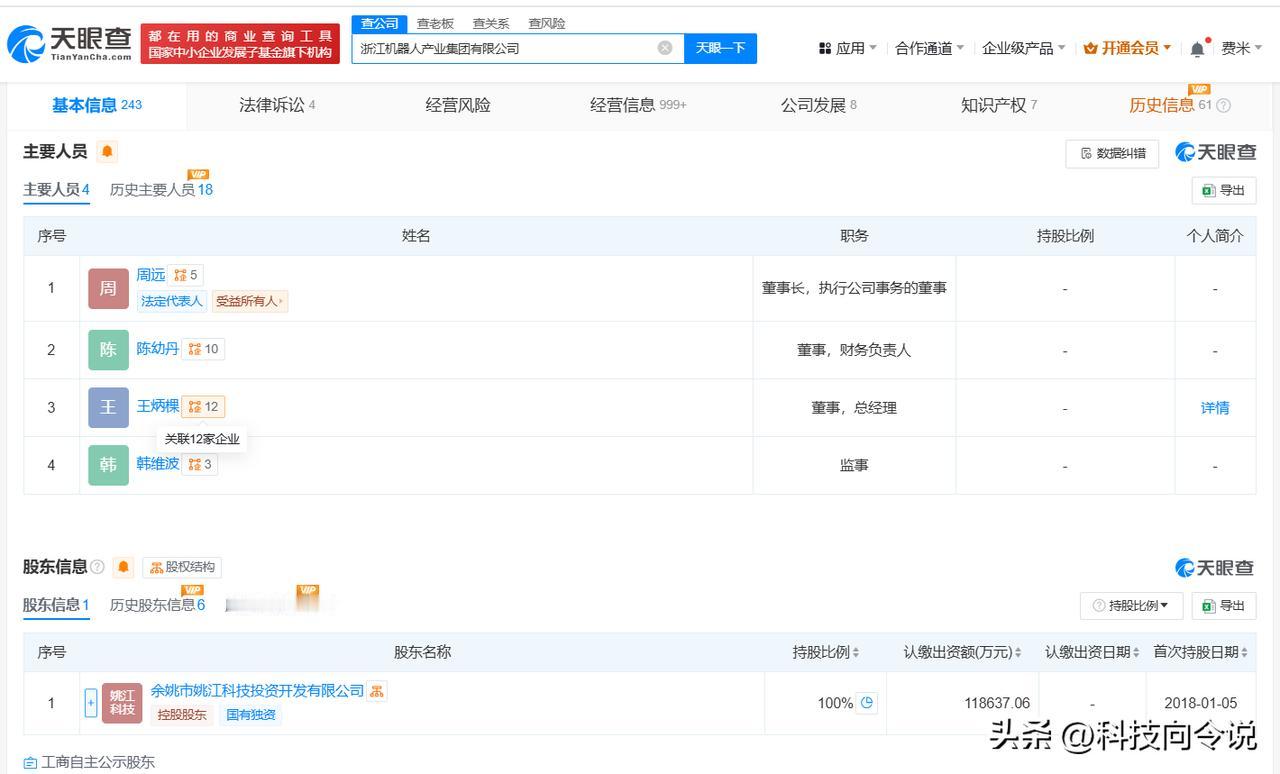1280x774 pixels.
Task: Open the 企业级产品 dropdown menu
Action: click(x=1024, y=48)
